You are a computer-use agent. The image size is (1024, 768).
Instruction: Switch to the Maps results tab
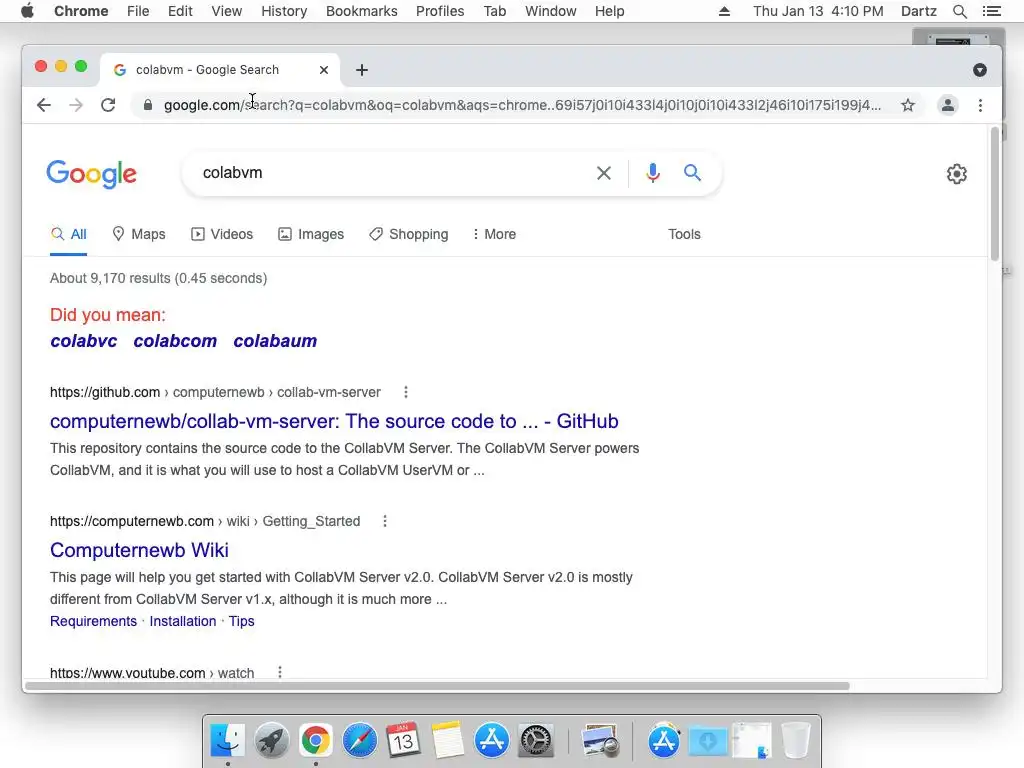(138, 234)
